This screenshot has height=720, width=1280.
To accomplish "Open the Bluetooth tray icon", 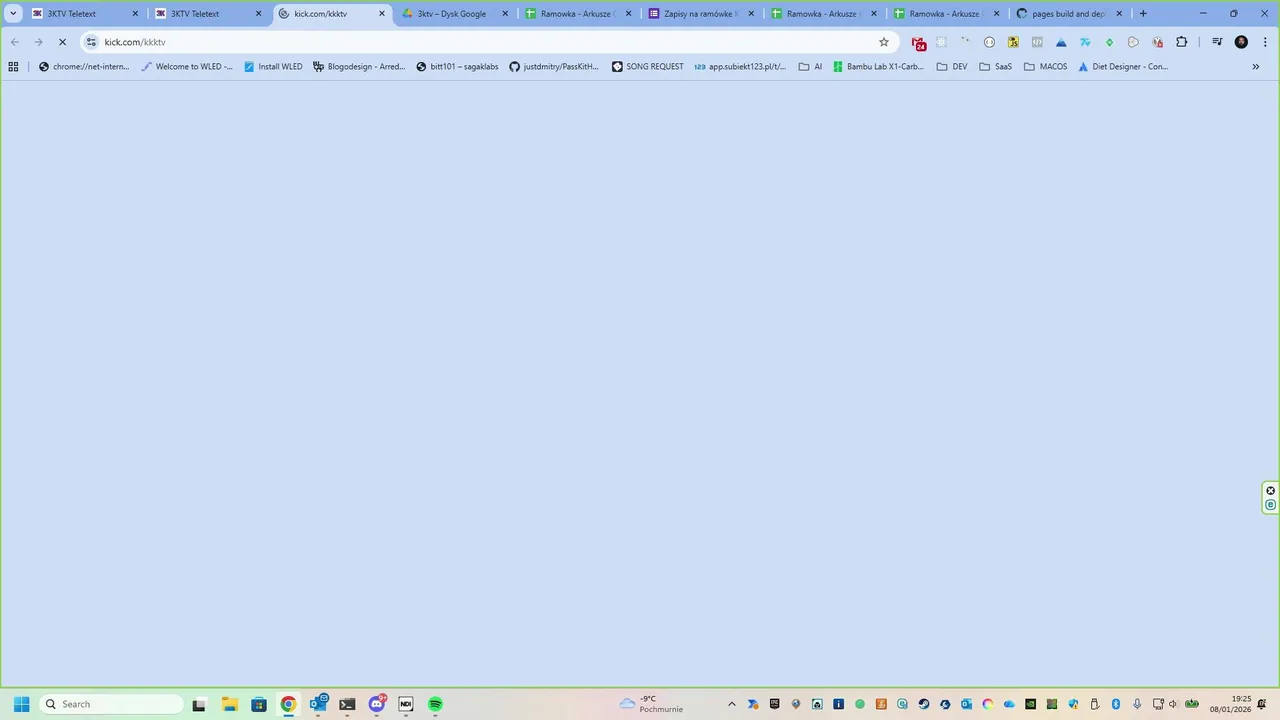I will point(1116,704).
